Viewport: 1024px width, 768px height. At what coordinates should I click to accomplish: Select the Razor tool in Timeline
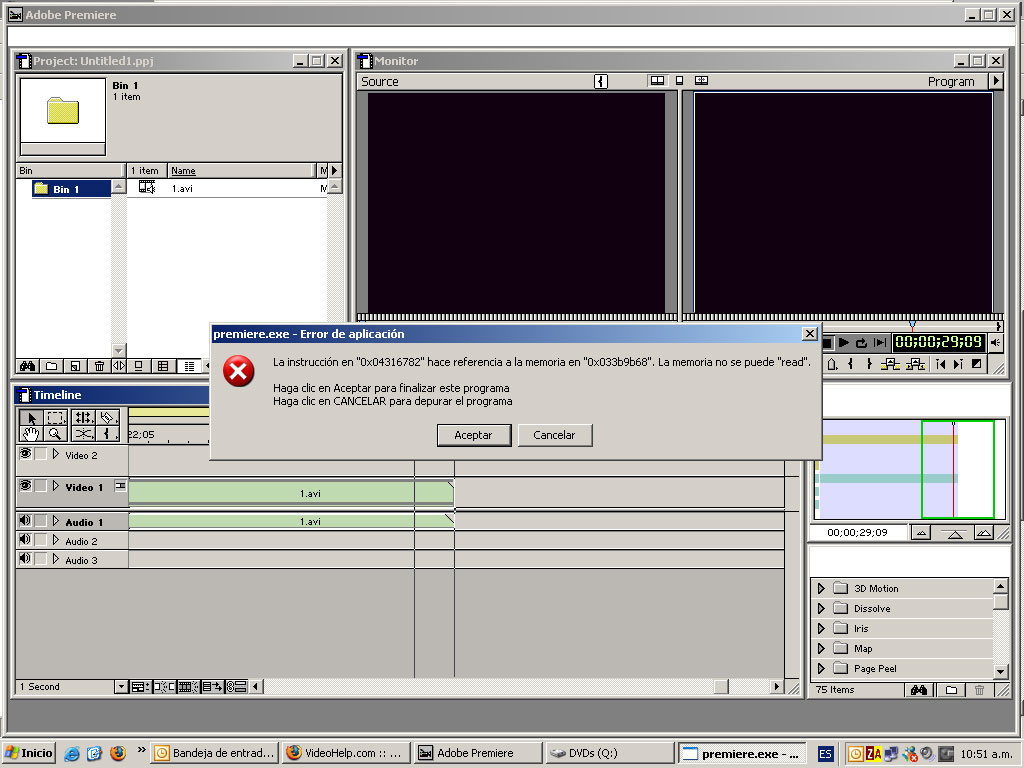point(108,417)
